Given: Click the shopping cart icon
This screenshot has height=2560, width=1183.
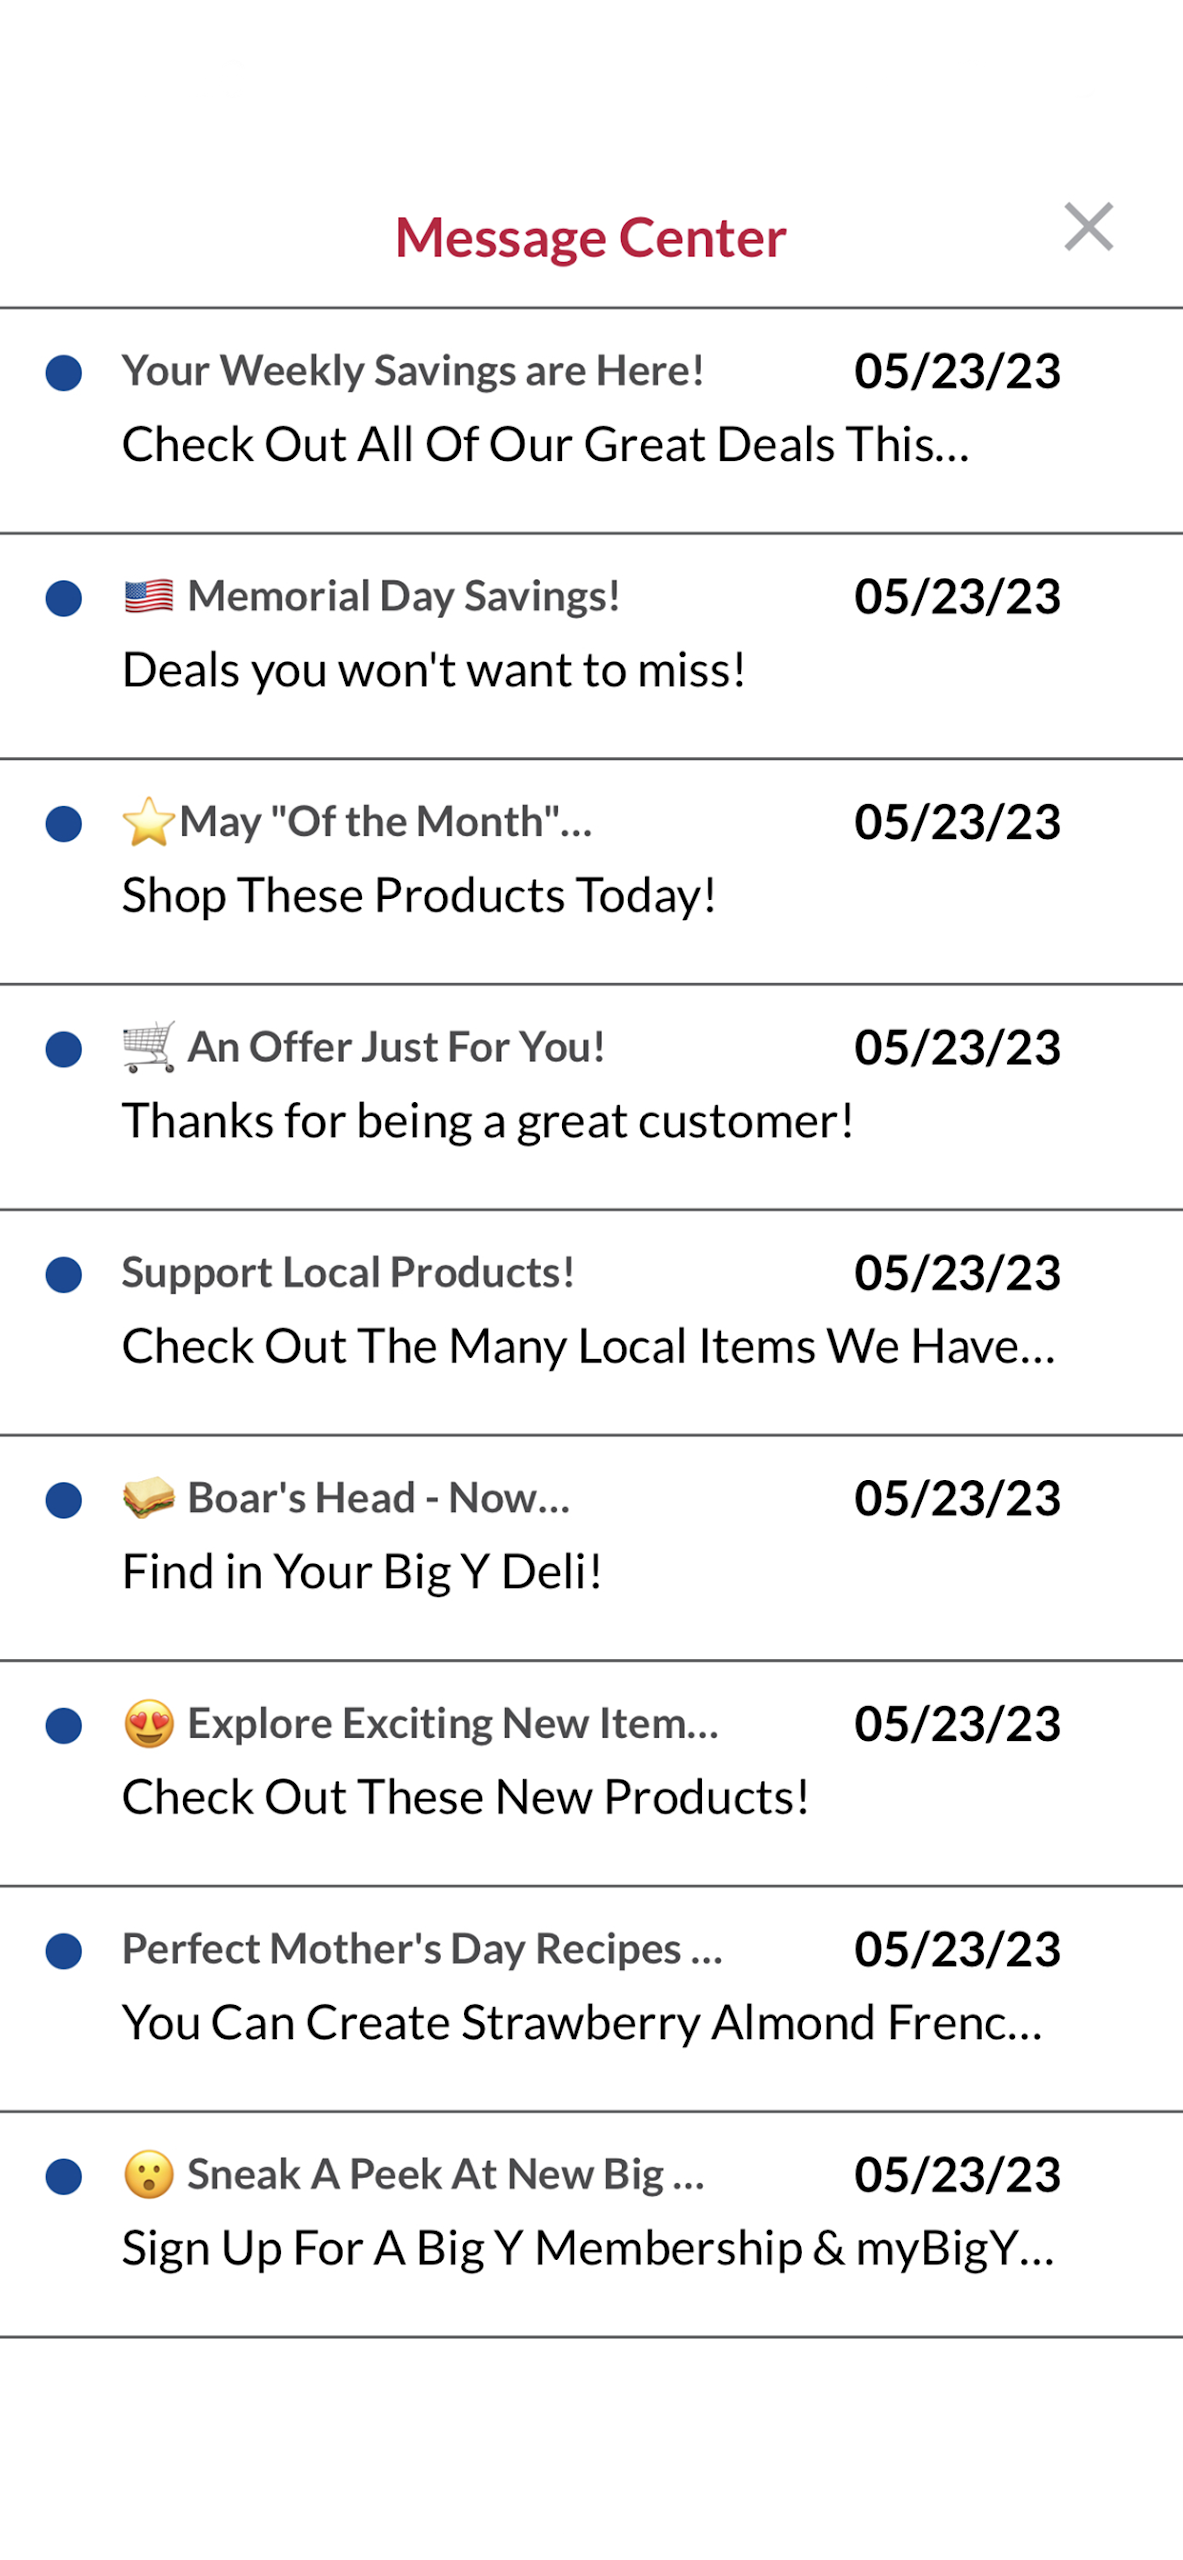Looking at the screenshot, I should 149,1047.
